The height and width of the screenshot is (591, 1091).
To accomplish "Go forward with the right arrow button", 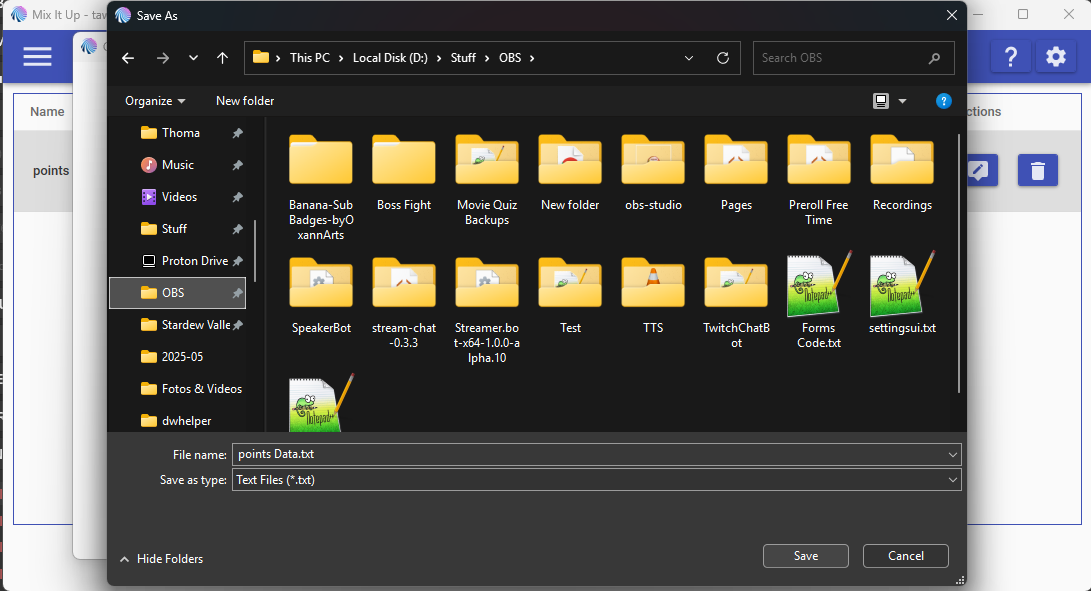I will 163,58.
